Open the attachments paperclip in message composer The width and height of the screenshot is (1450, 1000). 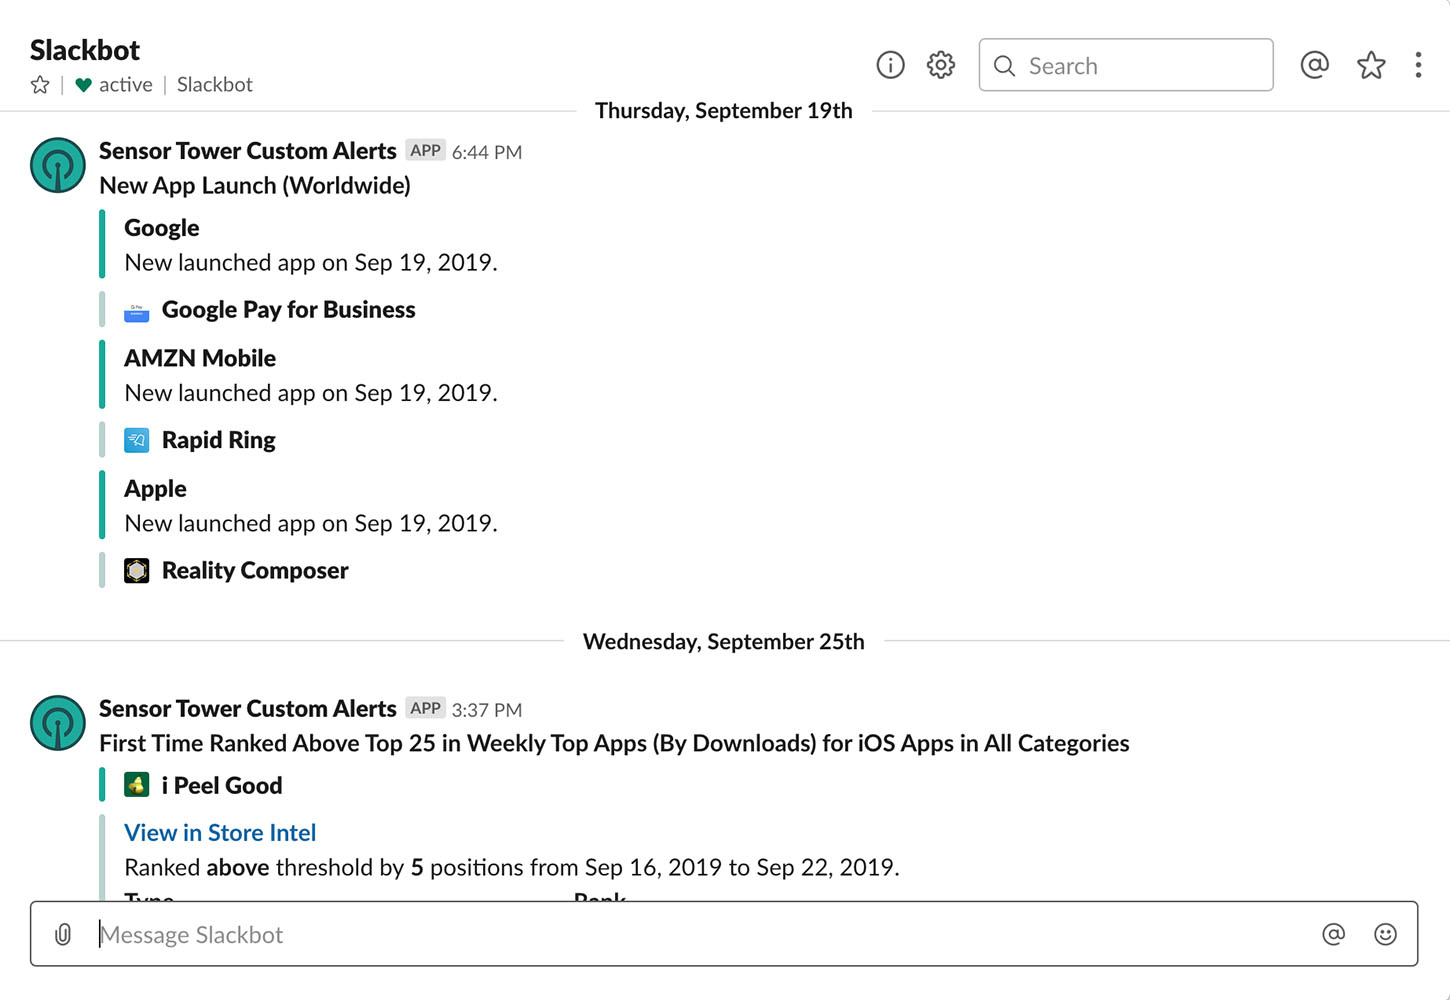click(x=63, y=934)
